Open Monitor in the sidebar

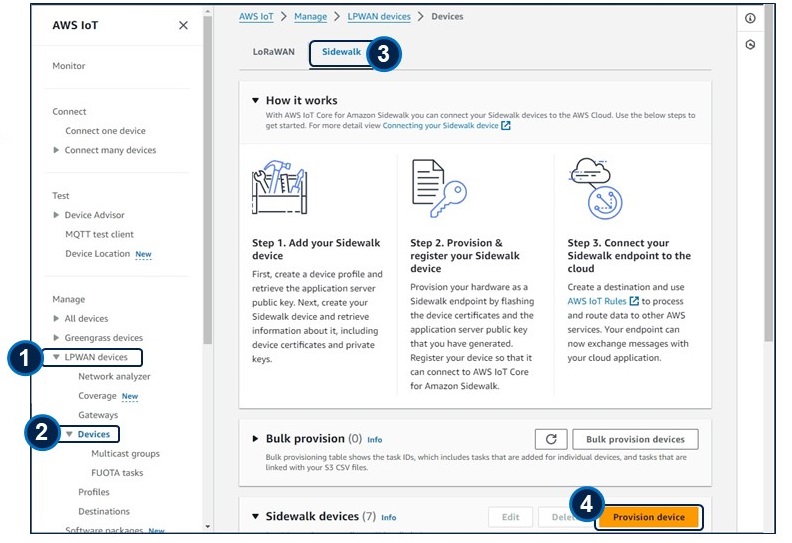[69, 66]
